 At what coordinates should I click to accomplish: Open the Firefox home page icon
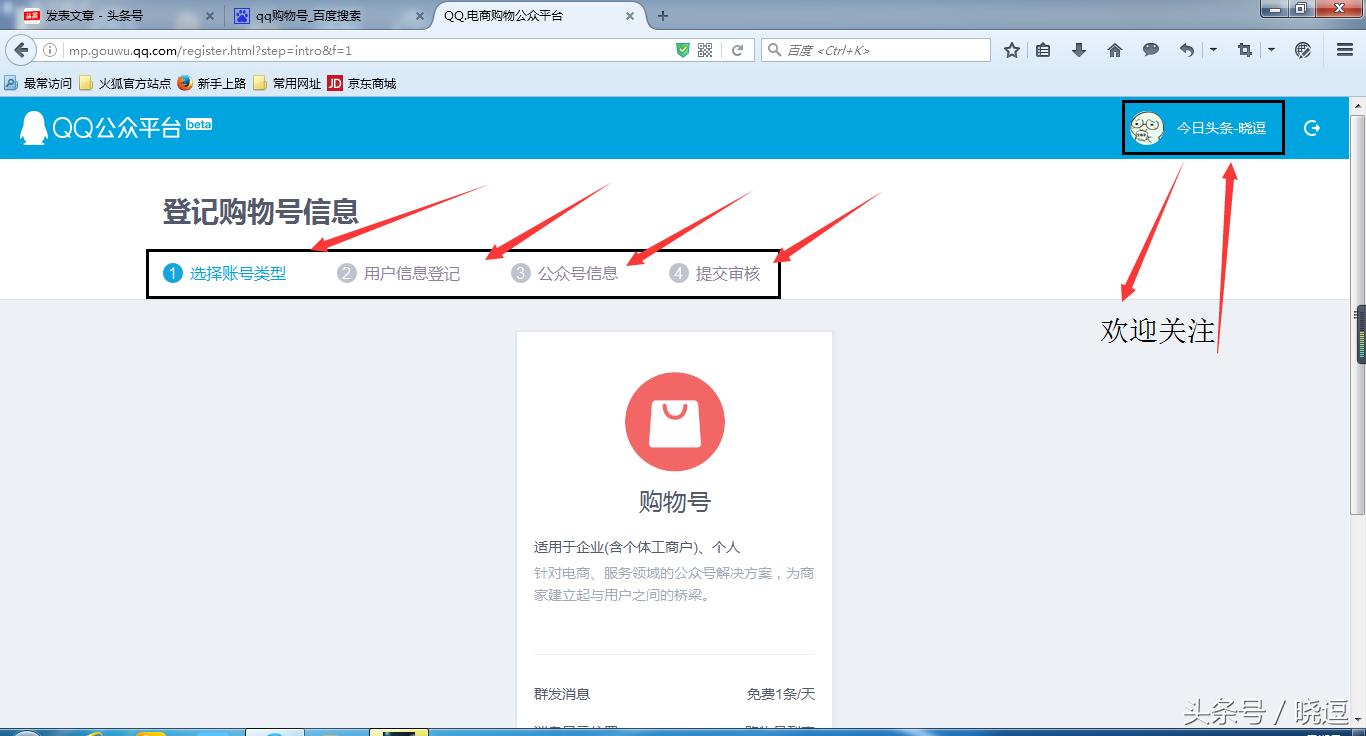tap(1114, 49)
